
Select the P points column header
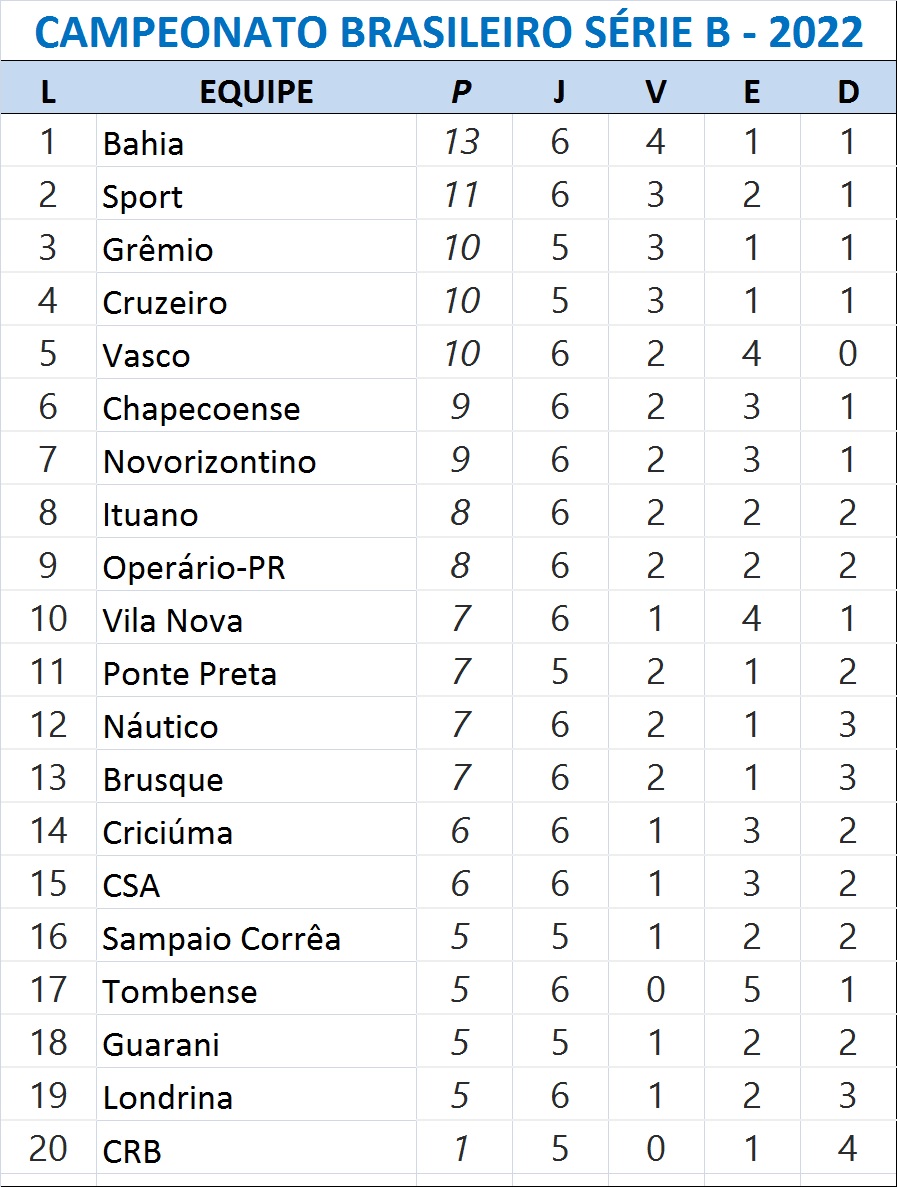click(x=461, y=91)
